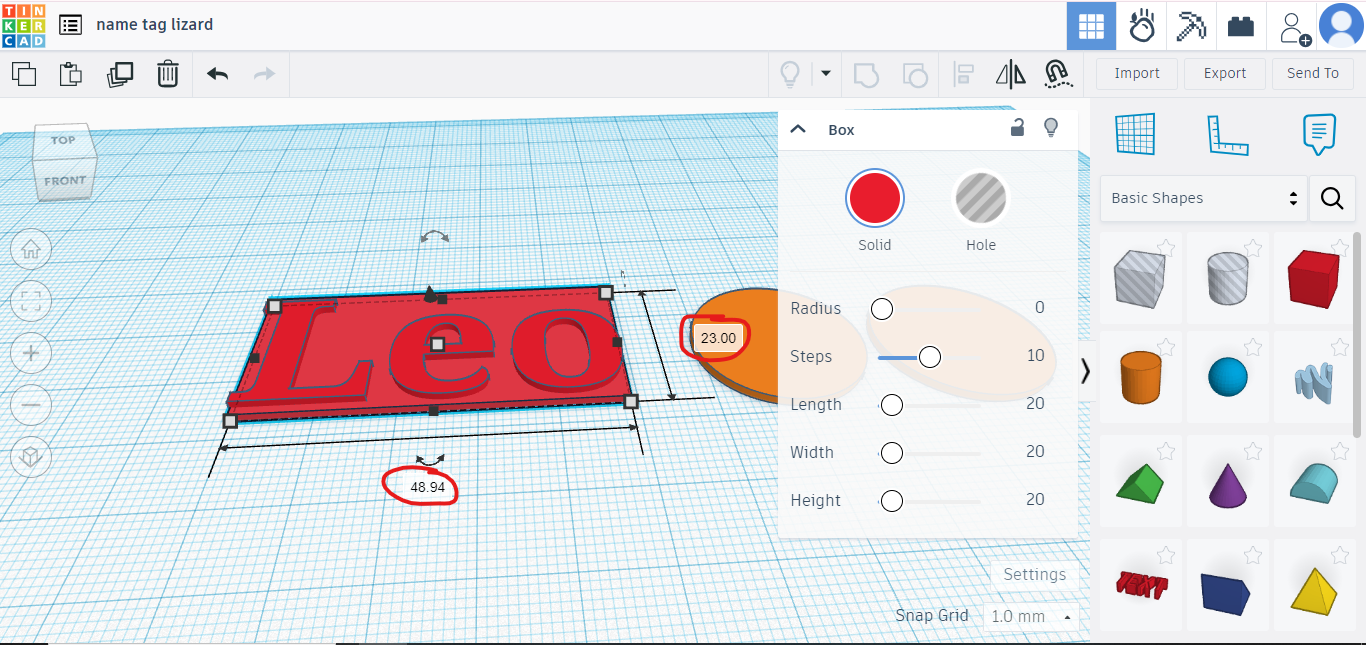
Task: Collapse the Box inspector panel
Action: 798,129
